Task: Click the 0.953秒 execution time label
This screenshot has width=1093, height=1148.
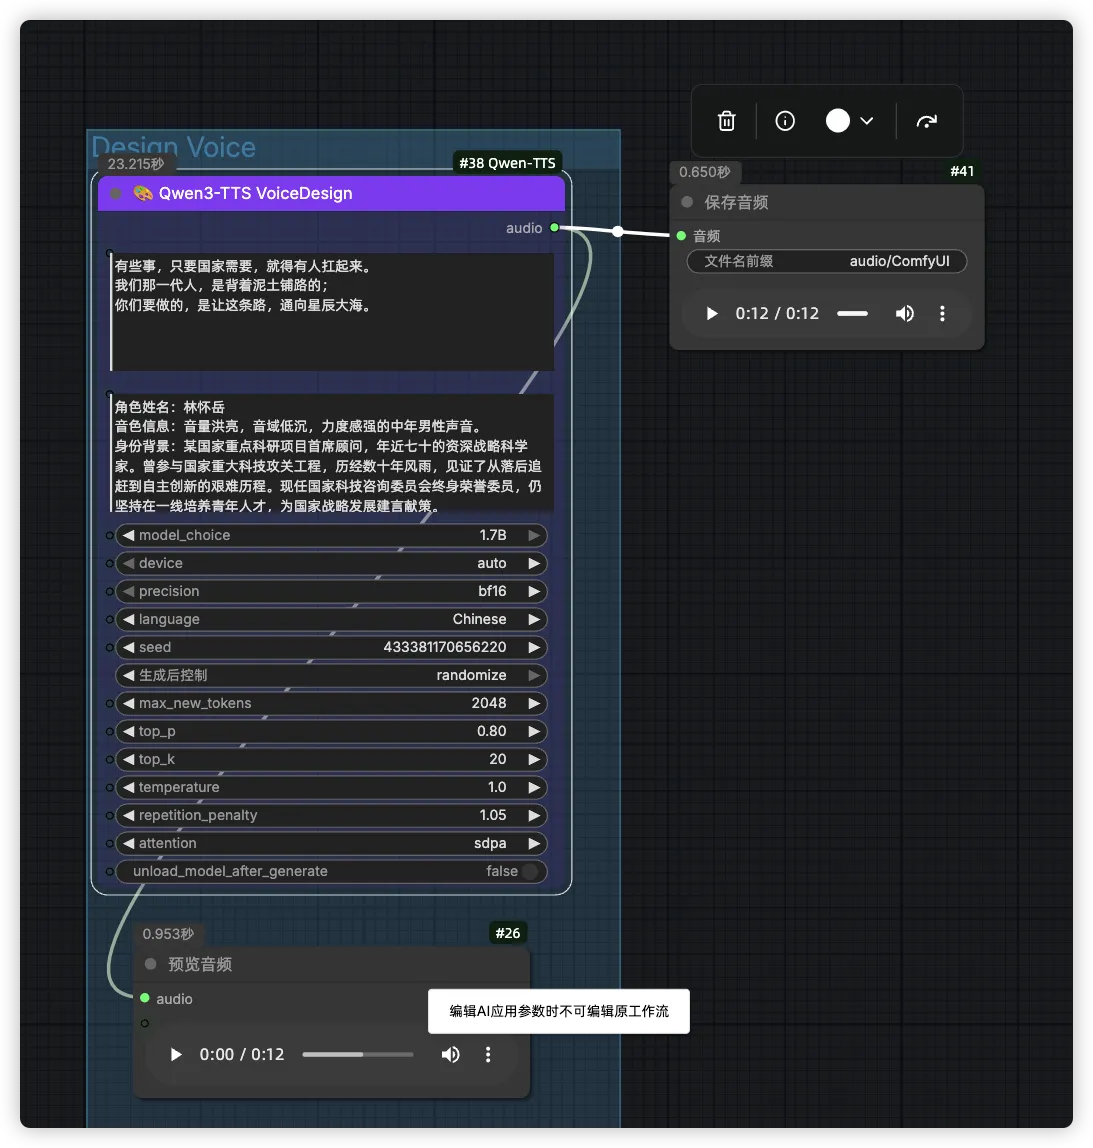Action: pyautogui.click(x=168, y=933)
